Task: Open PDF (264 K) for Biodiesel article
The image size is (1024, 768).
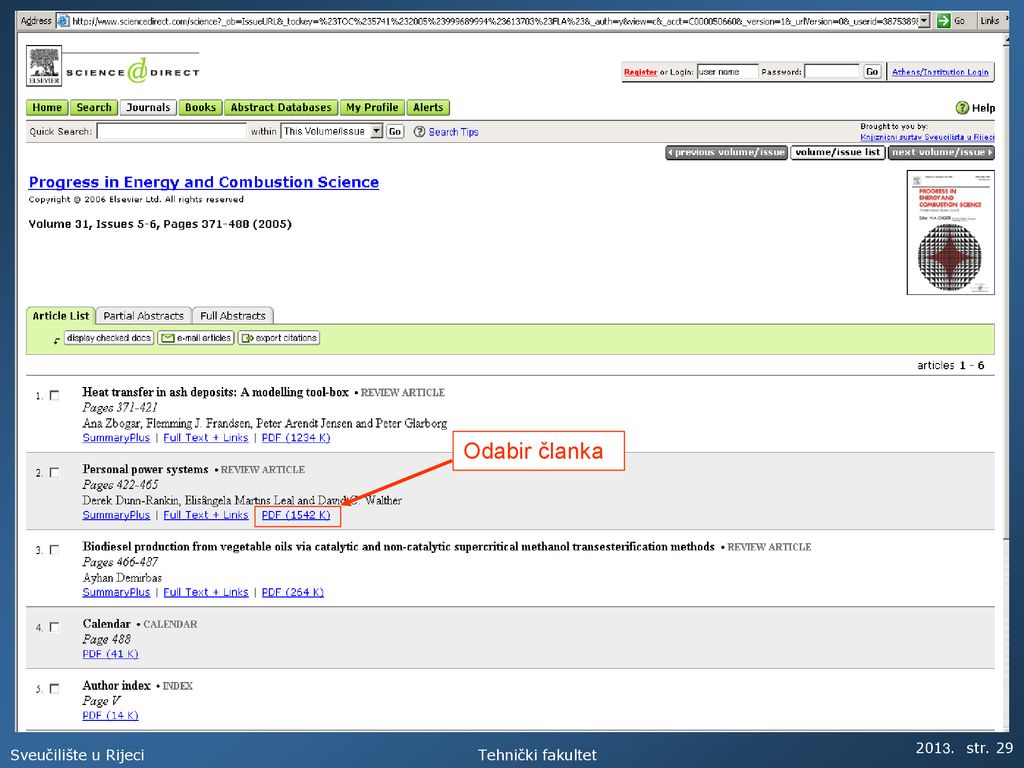Action: tap(293, 592)
